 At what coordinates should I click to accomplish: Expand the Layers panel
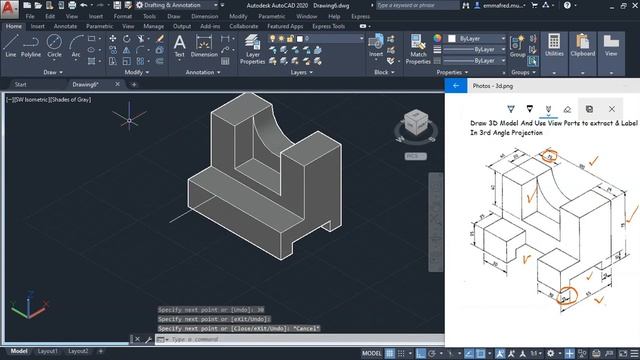(x=302, y=72)
